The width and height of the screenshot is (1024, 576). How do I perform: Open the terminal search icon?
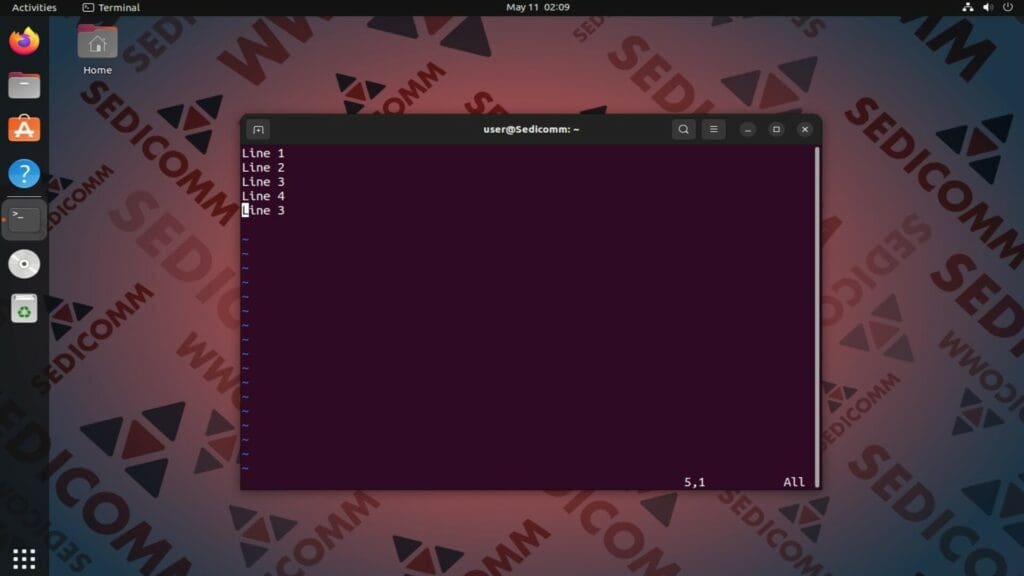(x=683, y=129)
